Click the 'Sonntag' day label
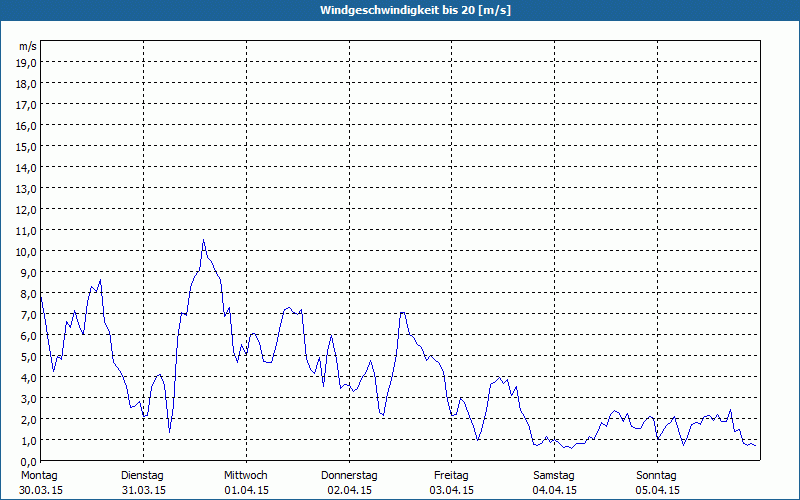 (657, 476)
